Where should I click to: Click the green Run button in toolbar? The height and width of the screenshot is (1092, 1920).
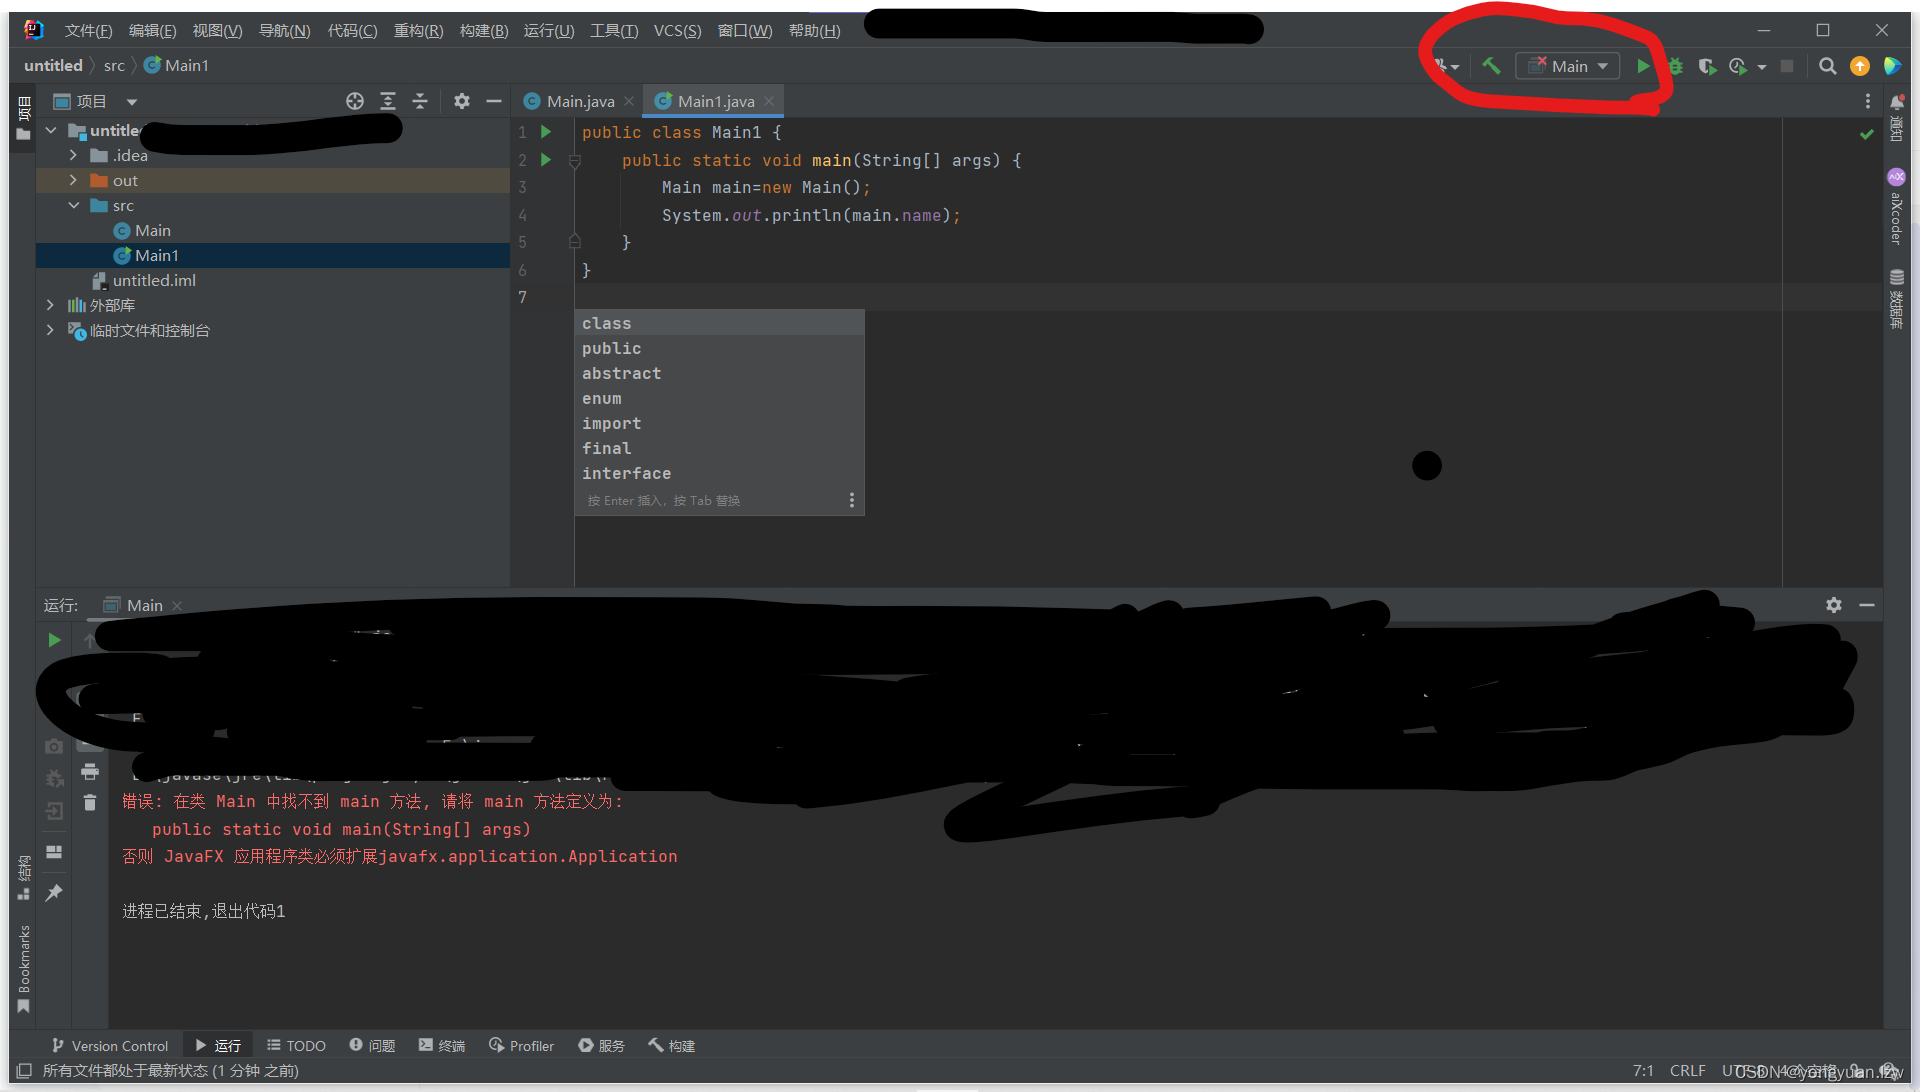1642,66
